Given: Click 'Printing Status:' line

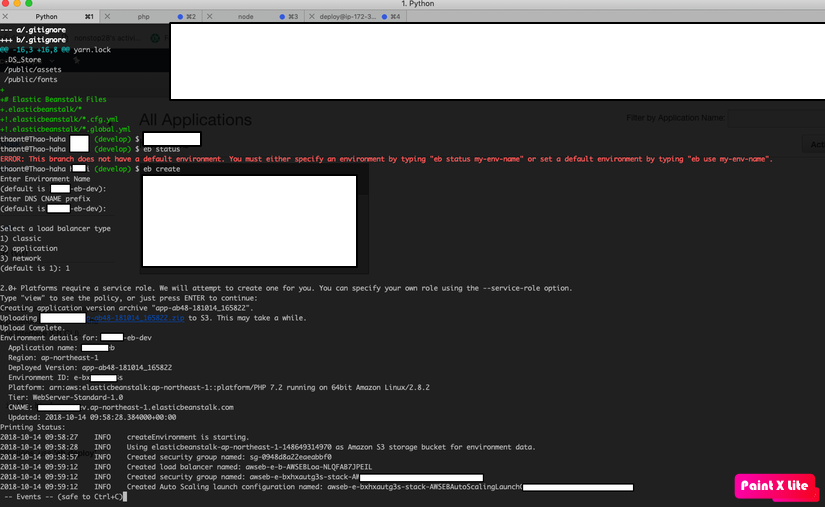Looking at the screenshot, I should click(x=33, y=427).
